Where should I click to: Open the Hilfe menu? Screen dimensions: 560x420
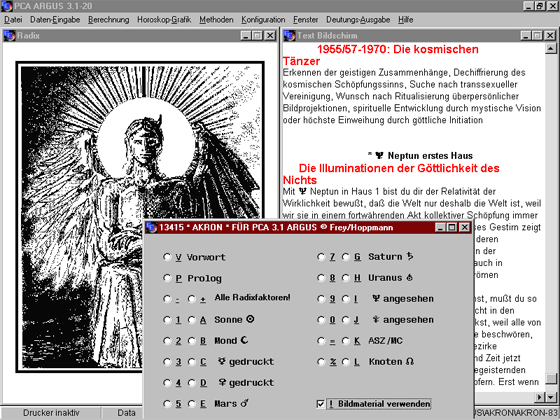click(406, 20)
